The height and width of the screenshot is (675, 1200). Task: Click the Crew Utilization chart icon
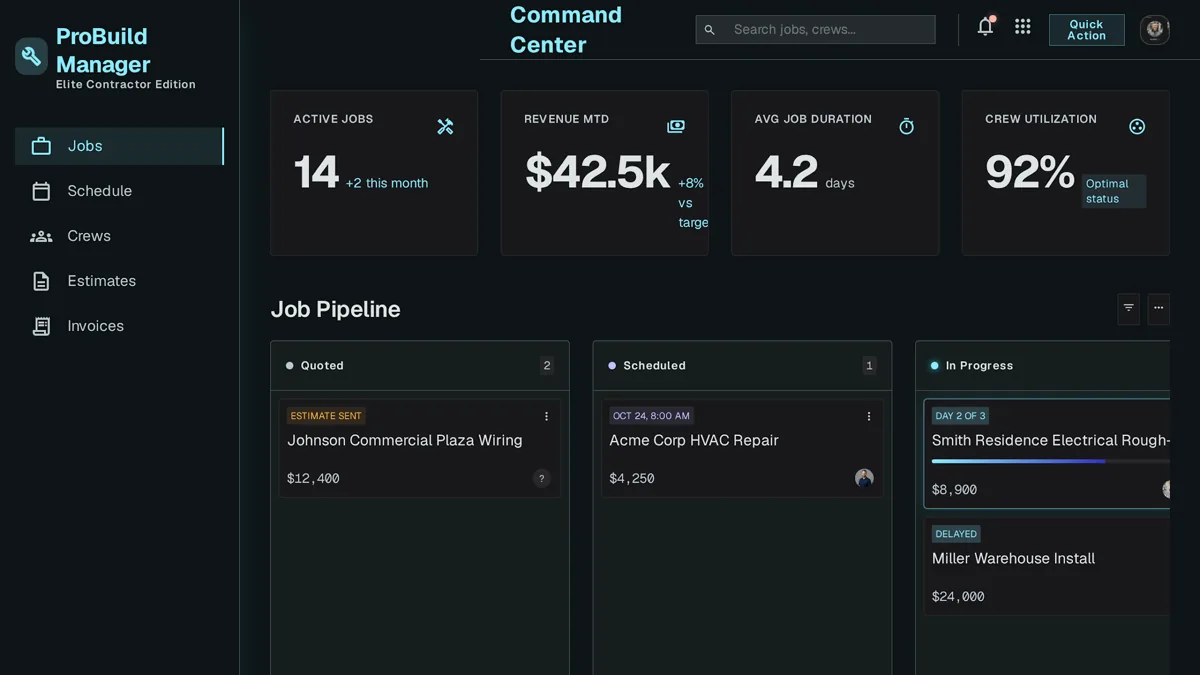[x=1137, y=126]
